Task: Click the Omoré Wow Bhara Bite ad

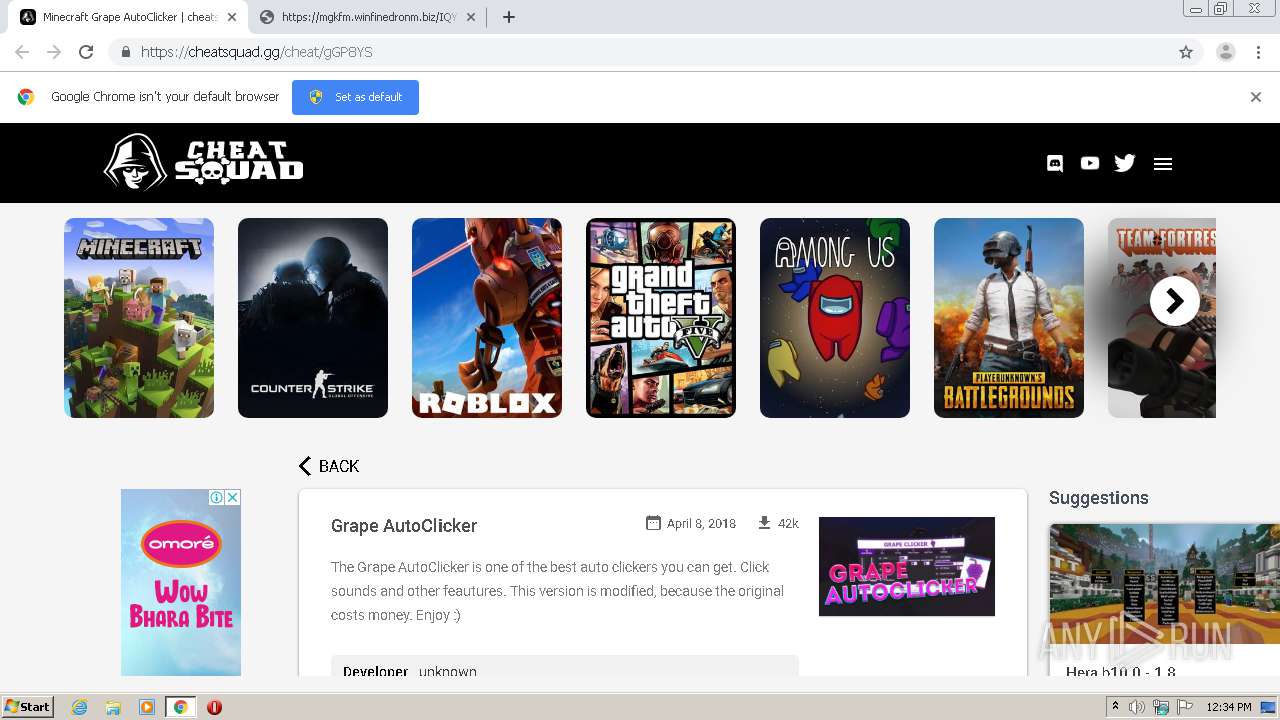Action: pos(181,582)
